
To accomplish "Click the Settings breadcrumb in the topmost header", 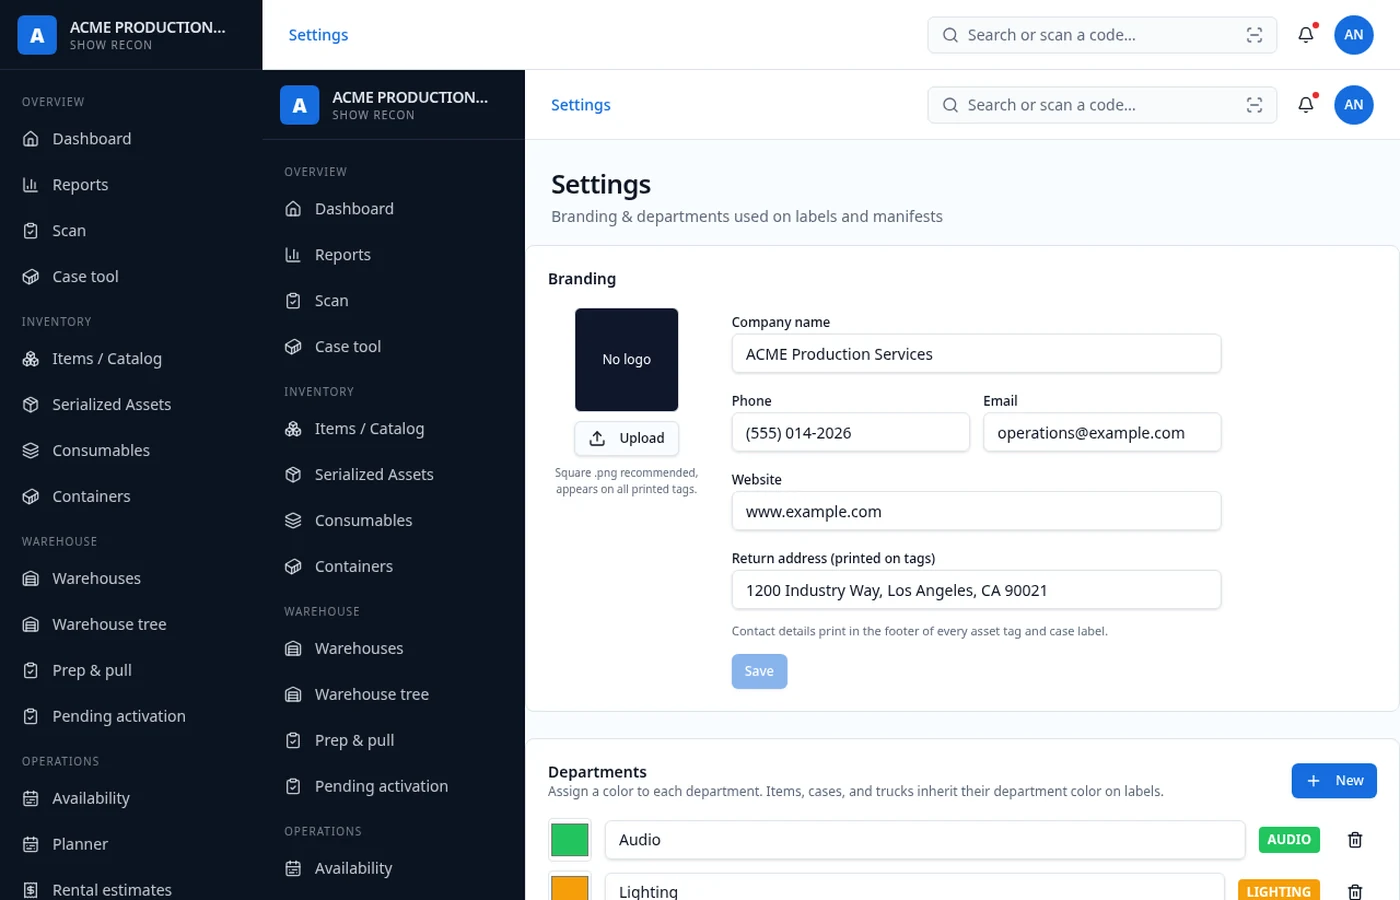I will [318, 35].
